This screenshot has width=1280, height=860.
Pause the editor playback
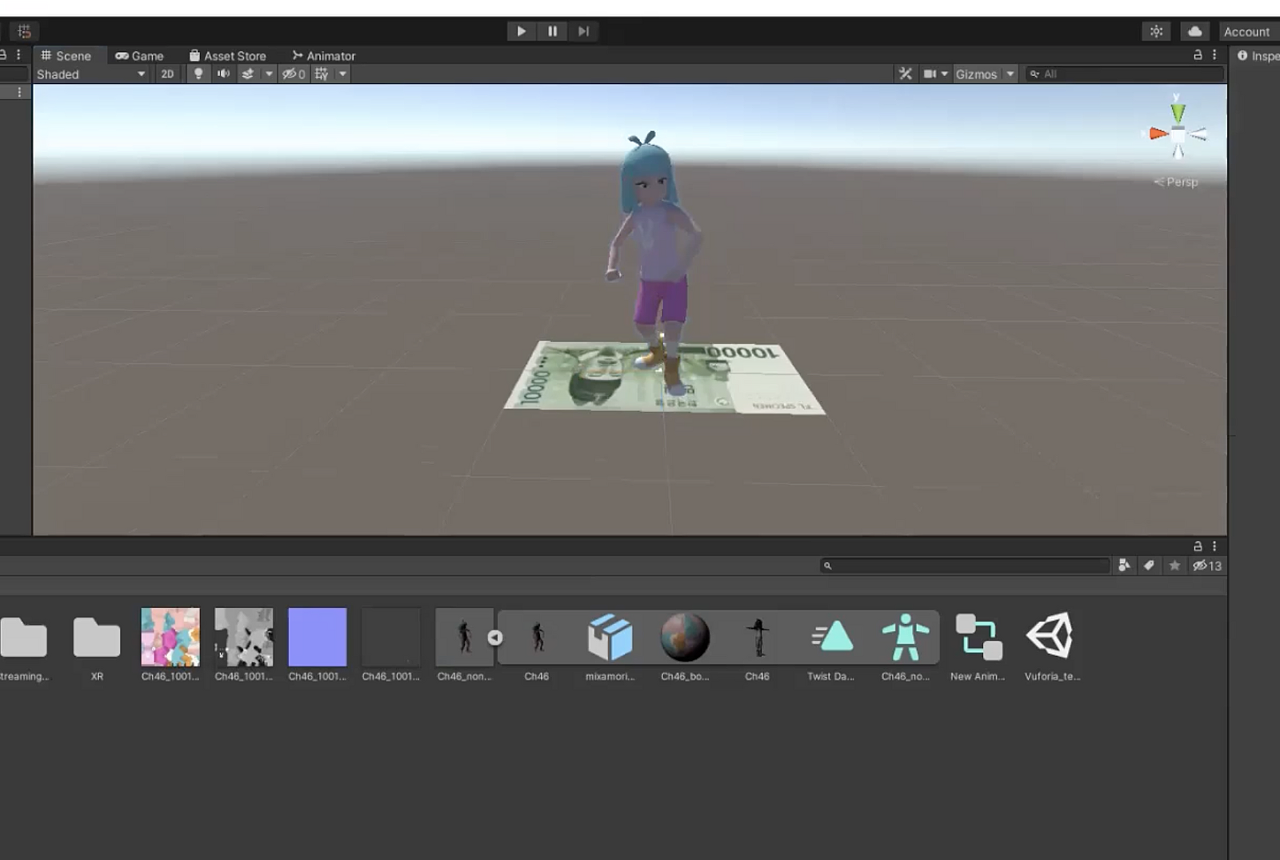(x=552, y=31)
